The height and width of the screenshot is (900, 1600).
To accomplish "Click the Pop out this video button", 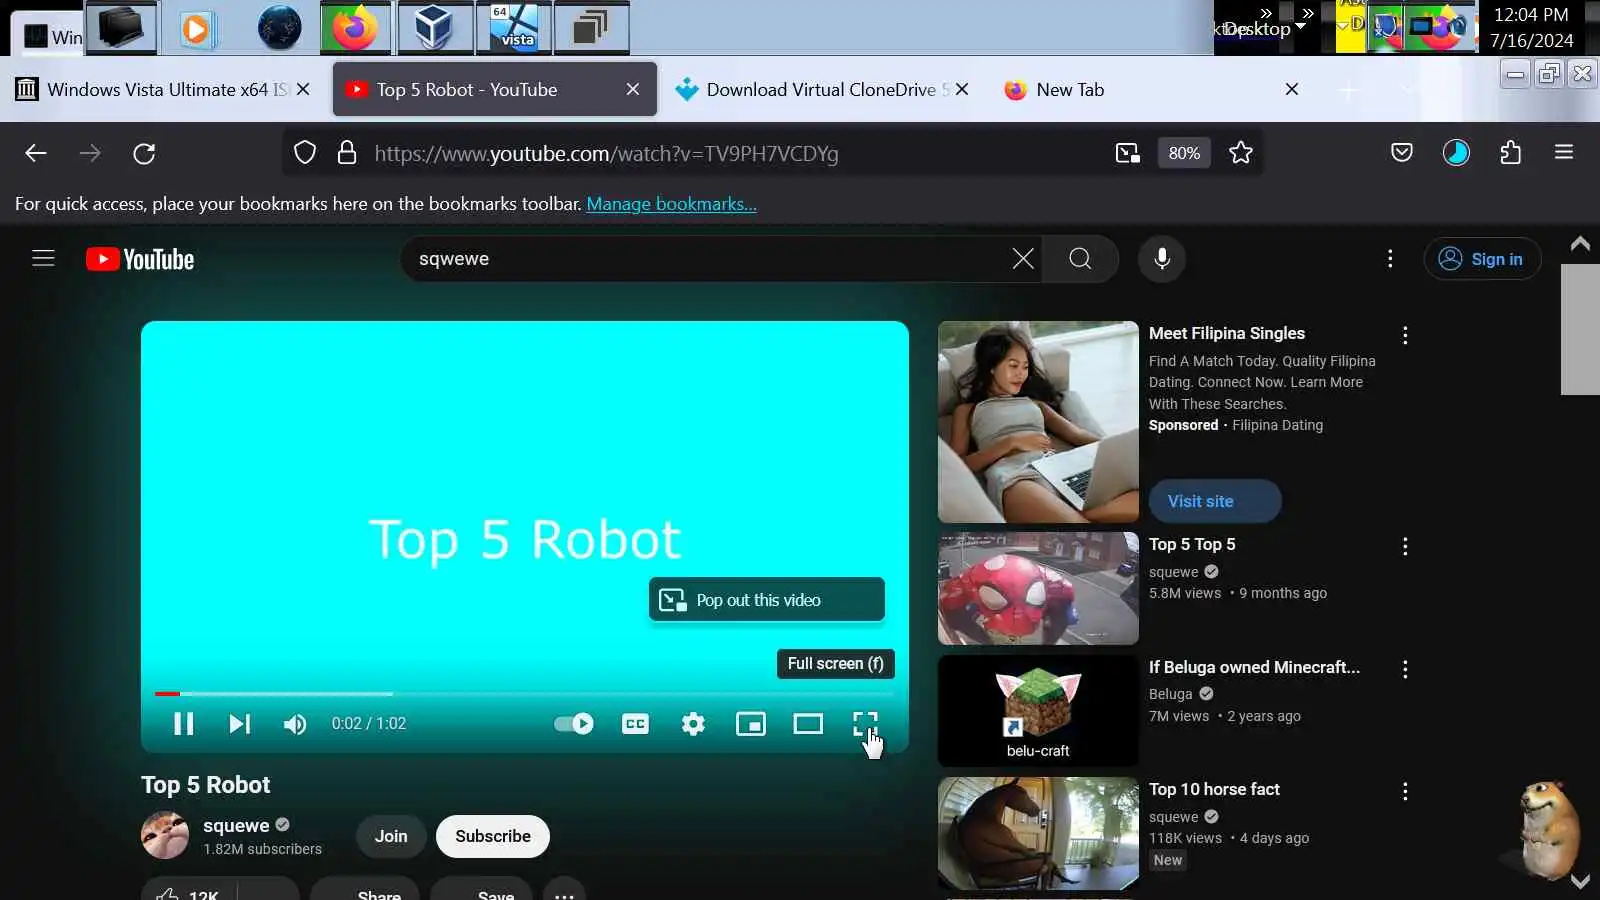I will [767, 600].
